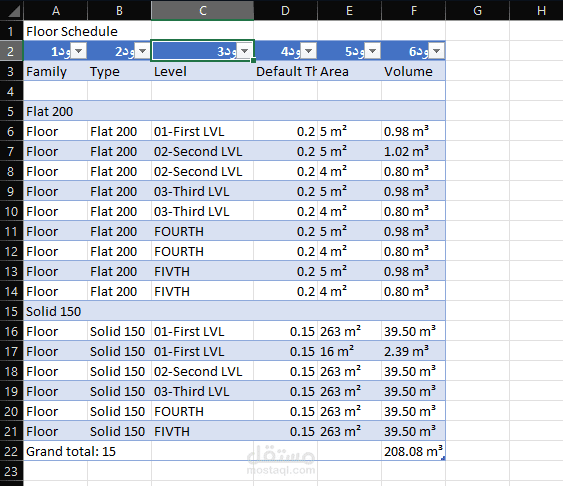Select the row 22 header
This screenshot has width=563, height=486.
[x=11, y=451]
